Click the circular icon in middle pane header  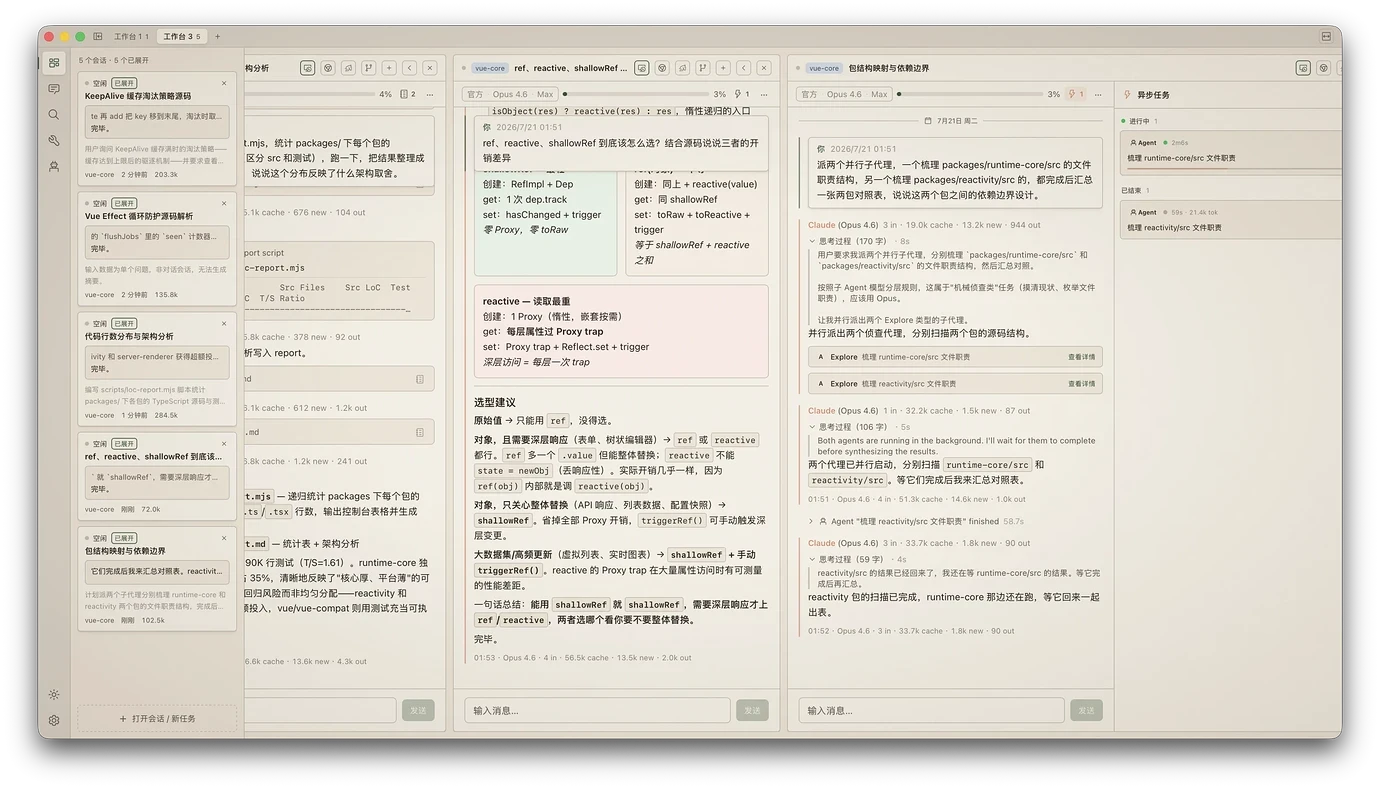[662, 68]
